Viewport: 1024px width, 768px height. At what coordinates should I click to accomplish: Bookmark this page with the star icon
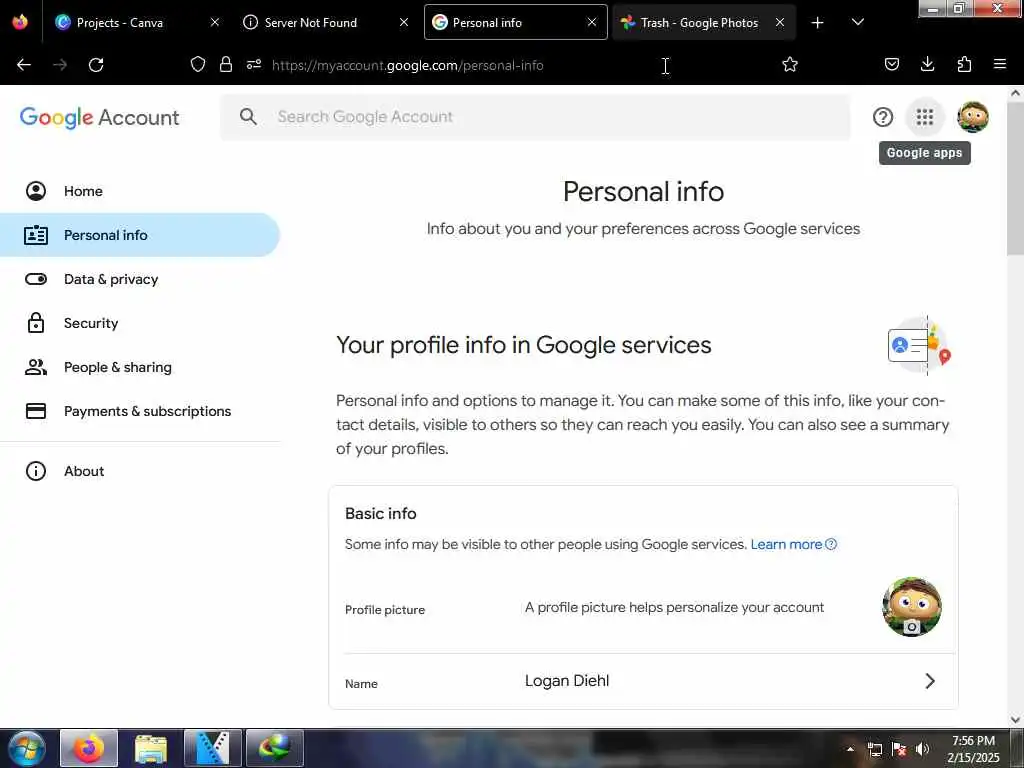click(790, 65)
